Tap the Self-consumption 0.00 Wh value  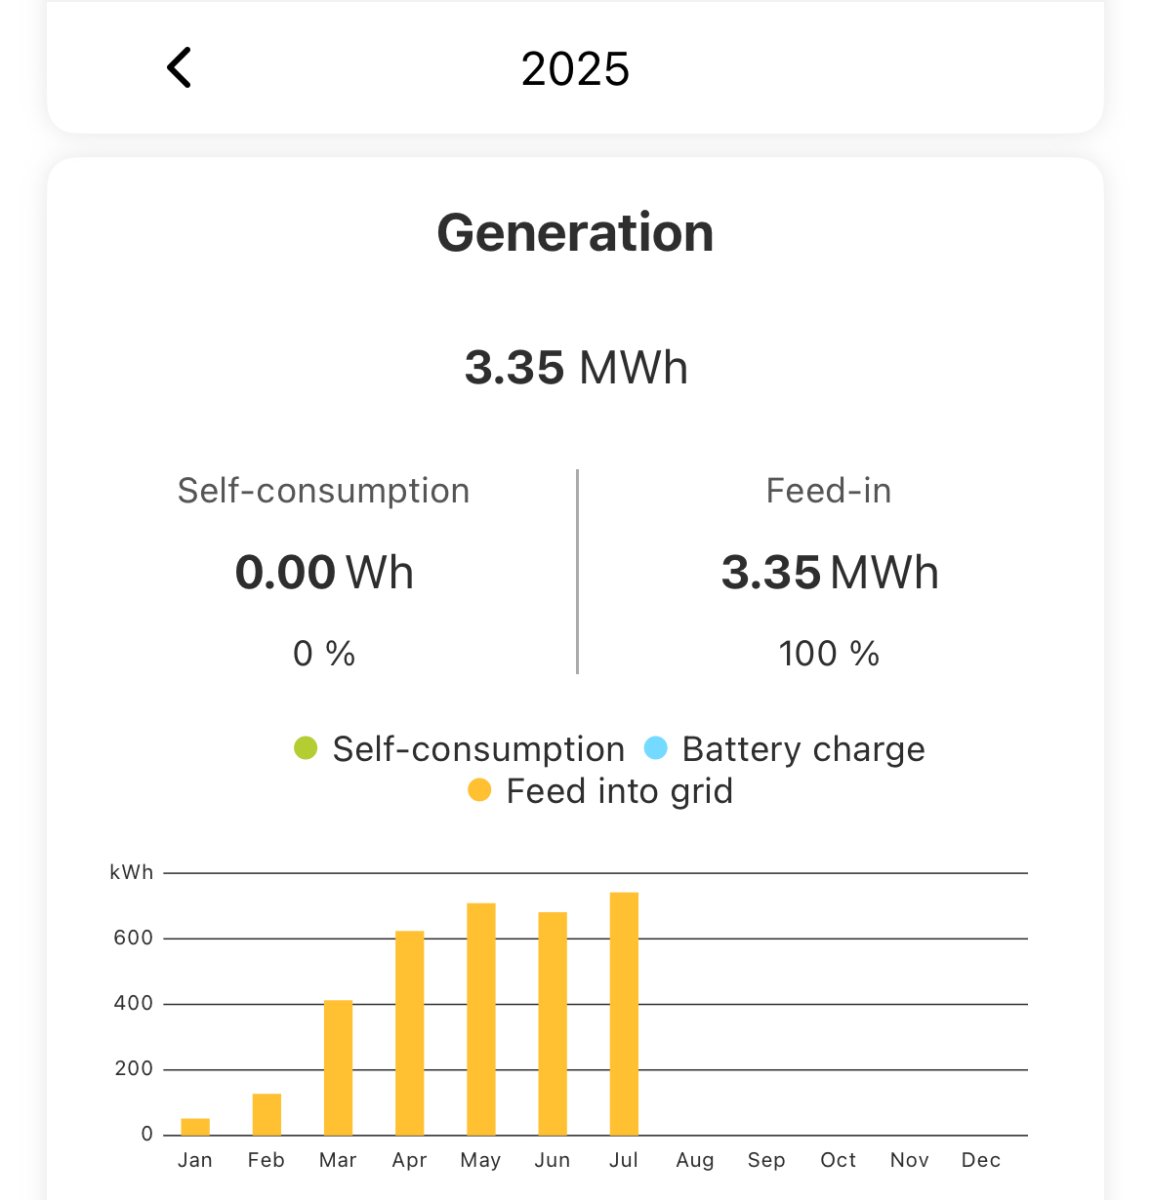pos(324,573)
